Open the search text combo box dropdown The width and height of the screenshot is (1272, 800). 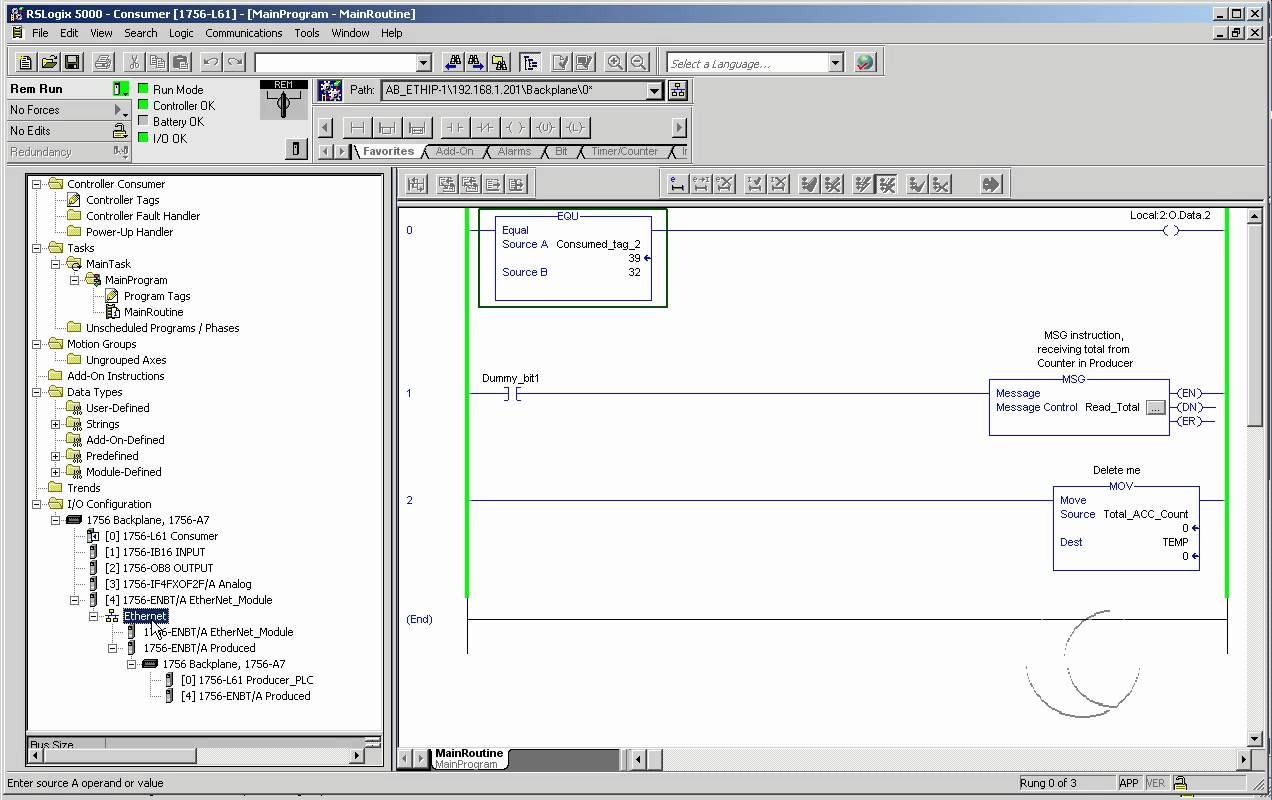coord(423,63)
